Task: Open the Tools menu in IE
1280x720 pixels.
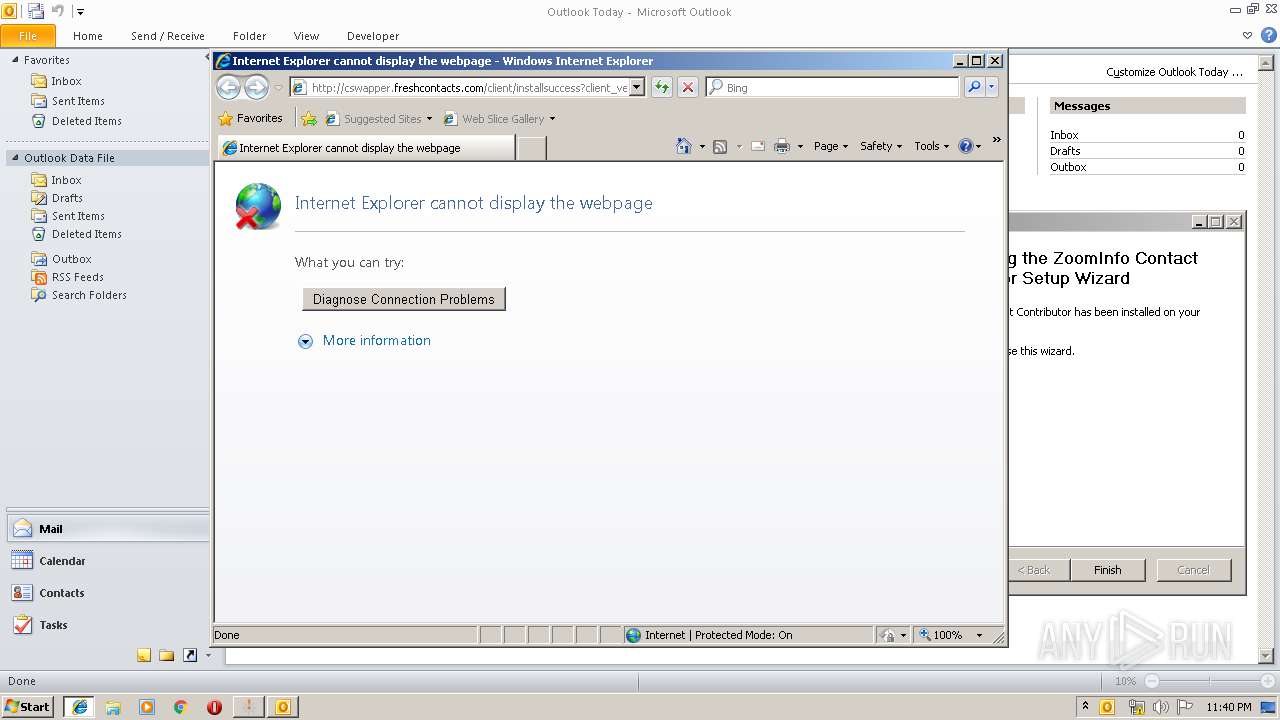Action: (x=932, y=146)
